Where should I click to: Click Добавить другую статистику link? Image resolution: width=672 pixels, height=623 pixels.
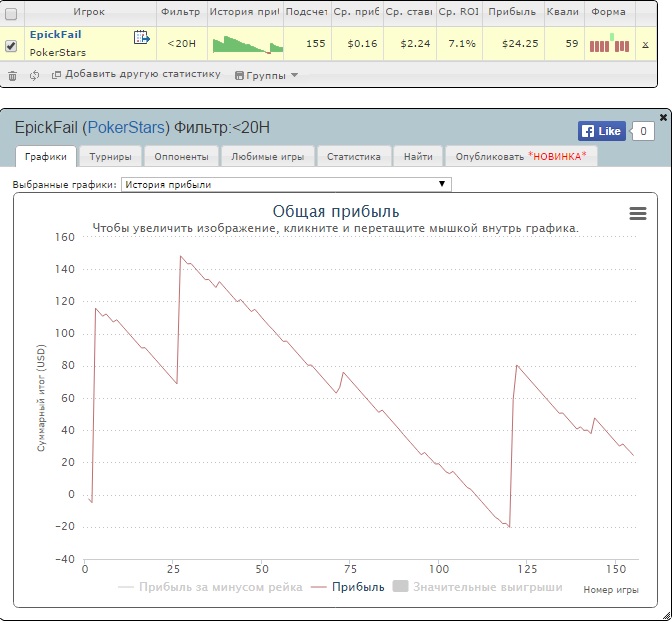coord(143,74)
